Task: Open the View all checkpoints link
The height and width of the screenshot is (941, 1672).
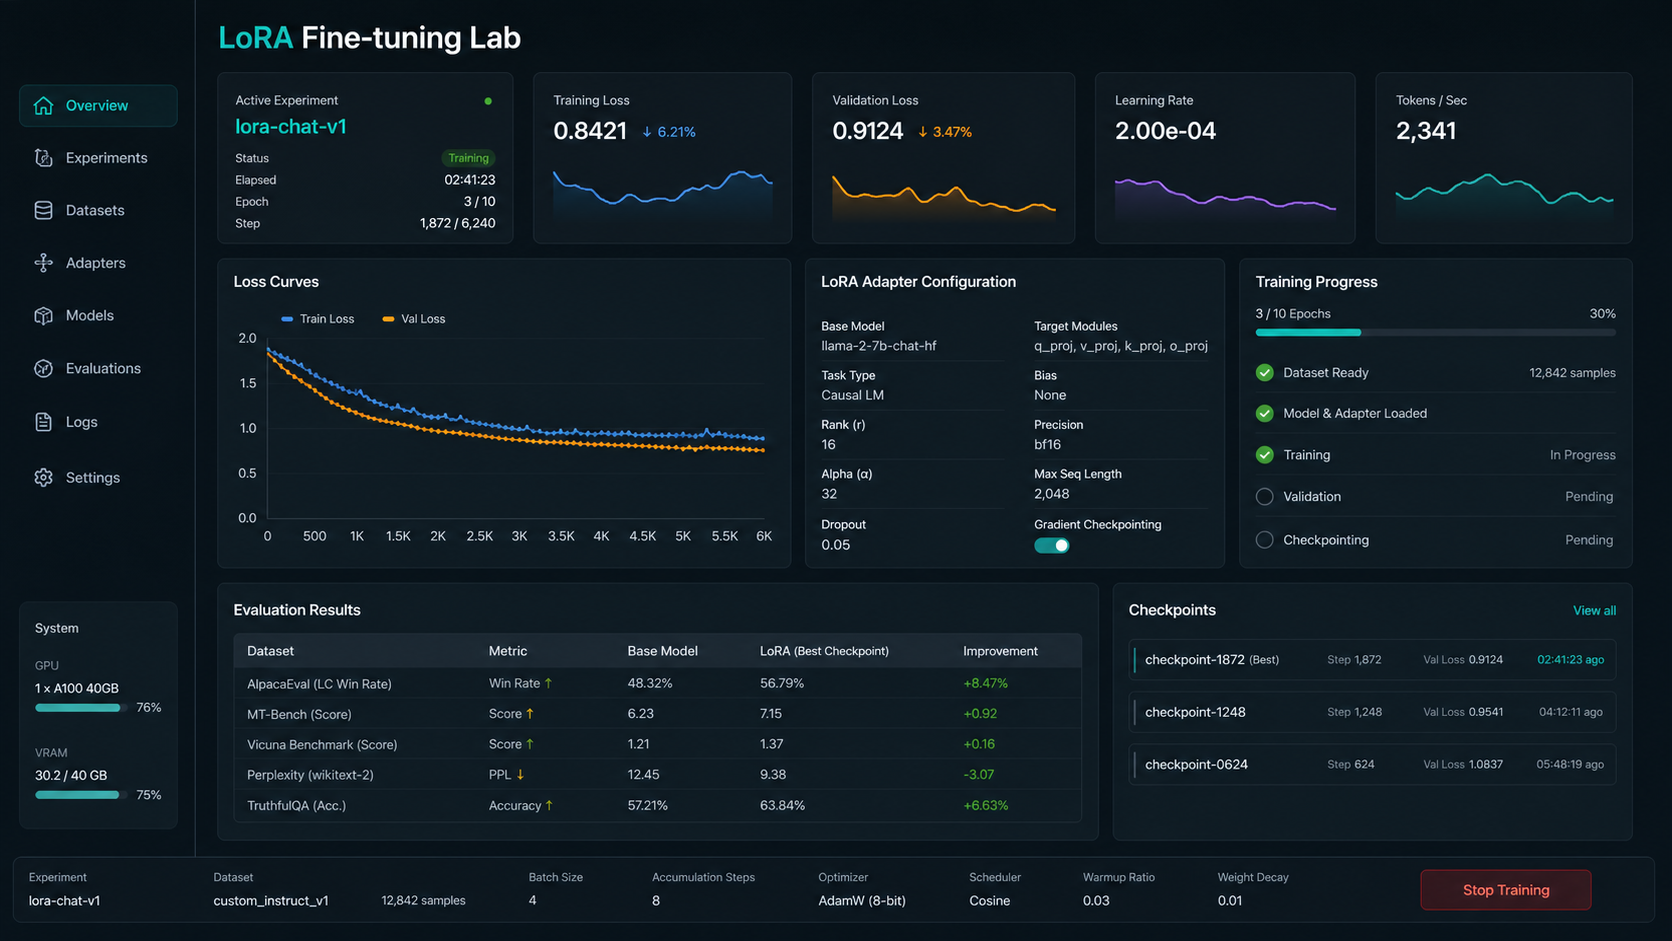Action: tap(1594, 611)
